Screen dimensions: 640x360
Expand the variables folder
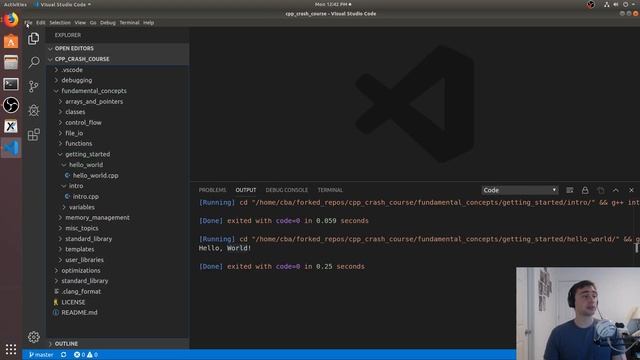click(x=118, y=207)
